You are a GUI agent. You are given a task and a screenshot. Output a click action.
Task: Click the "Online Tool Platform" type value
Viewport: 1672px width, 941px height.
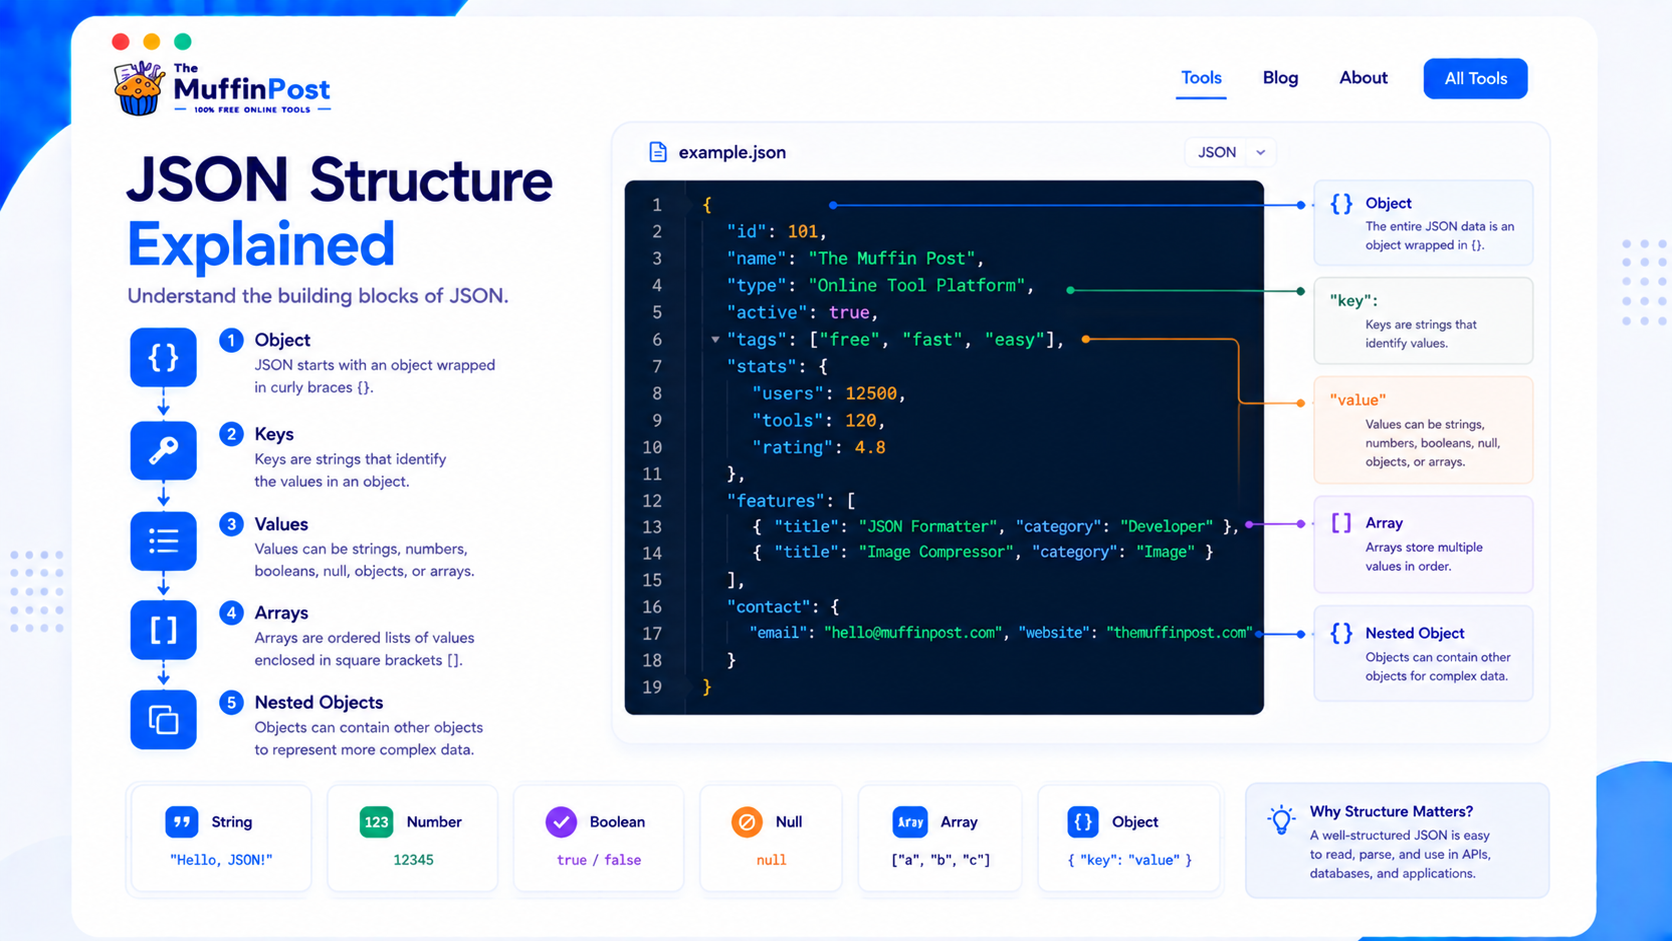pyautogui.click(x=917, y=285)
